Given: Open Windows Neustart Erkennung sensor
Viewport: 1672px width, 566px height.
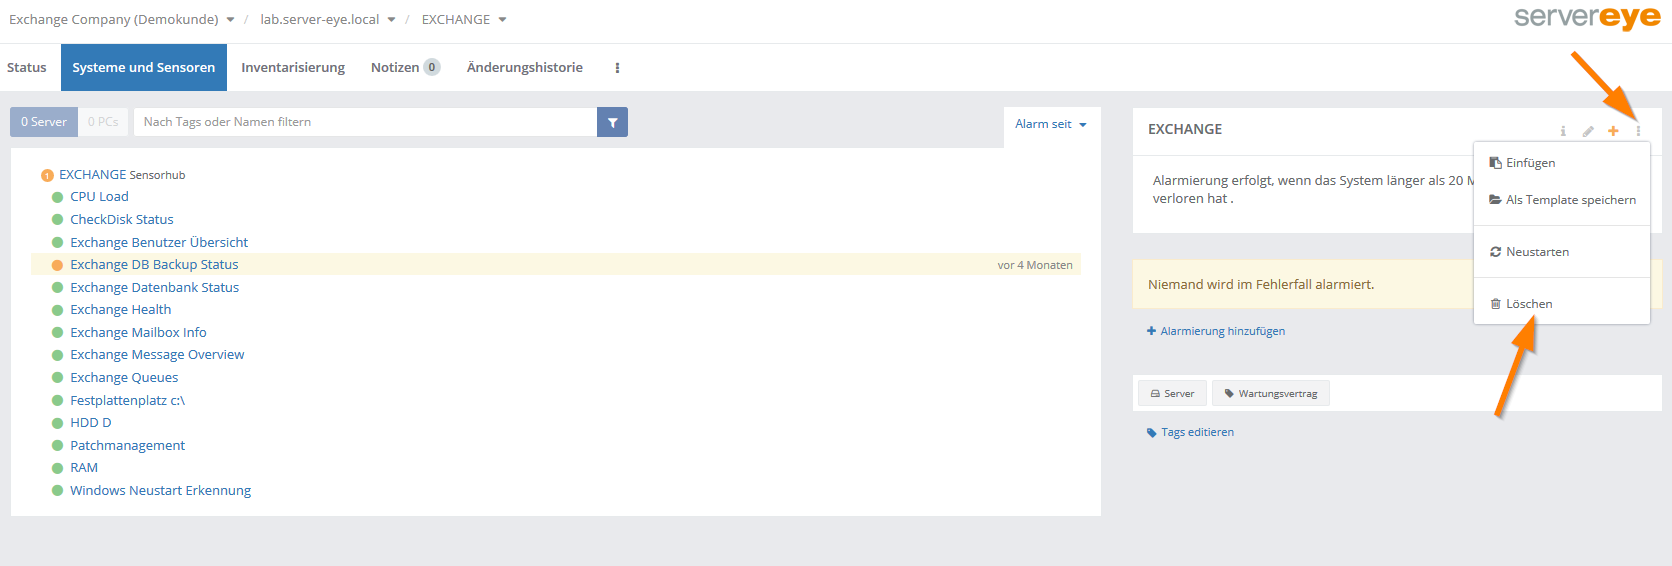Looking at the screenshot, I should click(x=160, y=491).
